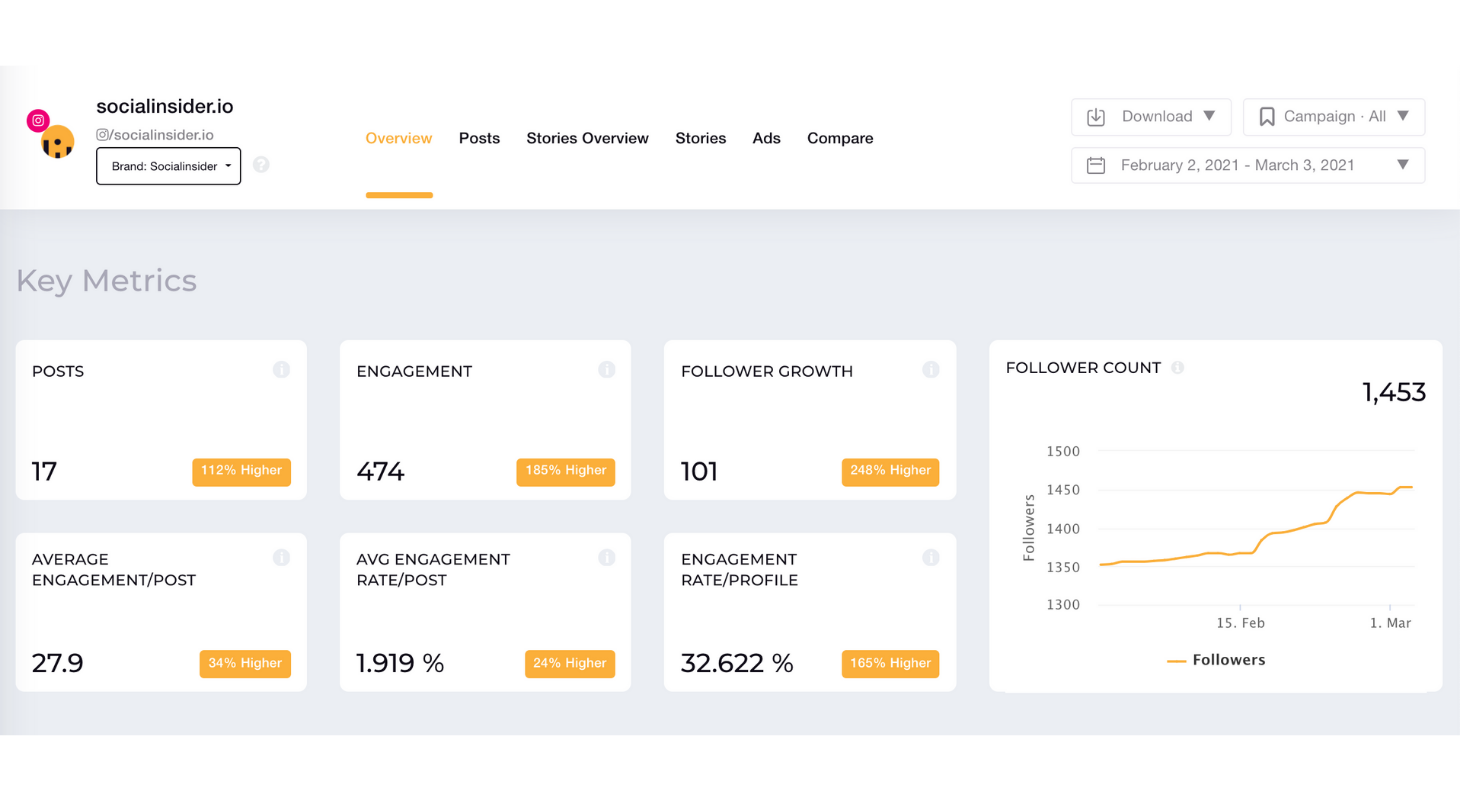
Task: Click the socialinsider.io profile name heading
Action: click(x=165, y=106)
